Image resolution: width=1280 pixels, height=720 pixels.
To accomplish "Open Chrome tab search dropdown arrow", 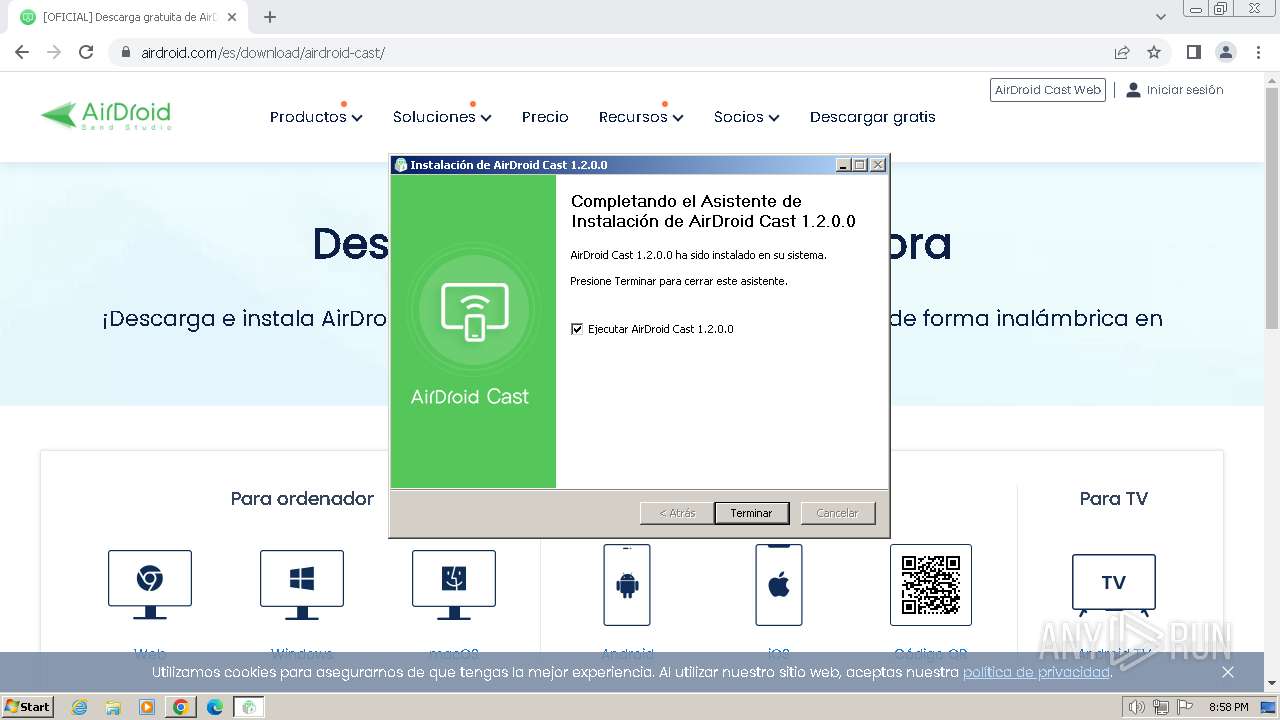I will tap(1161, 17).
